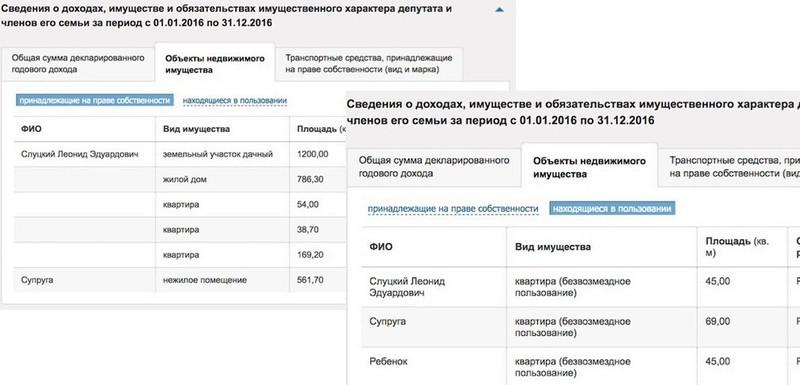Click 'Супруга' in front window table
This screenshot has width=800, height=385.
pos(387,322)
